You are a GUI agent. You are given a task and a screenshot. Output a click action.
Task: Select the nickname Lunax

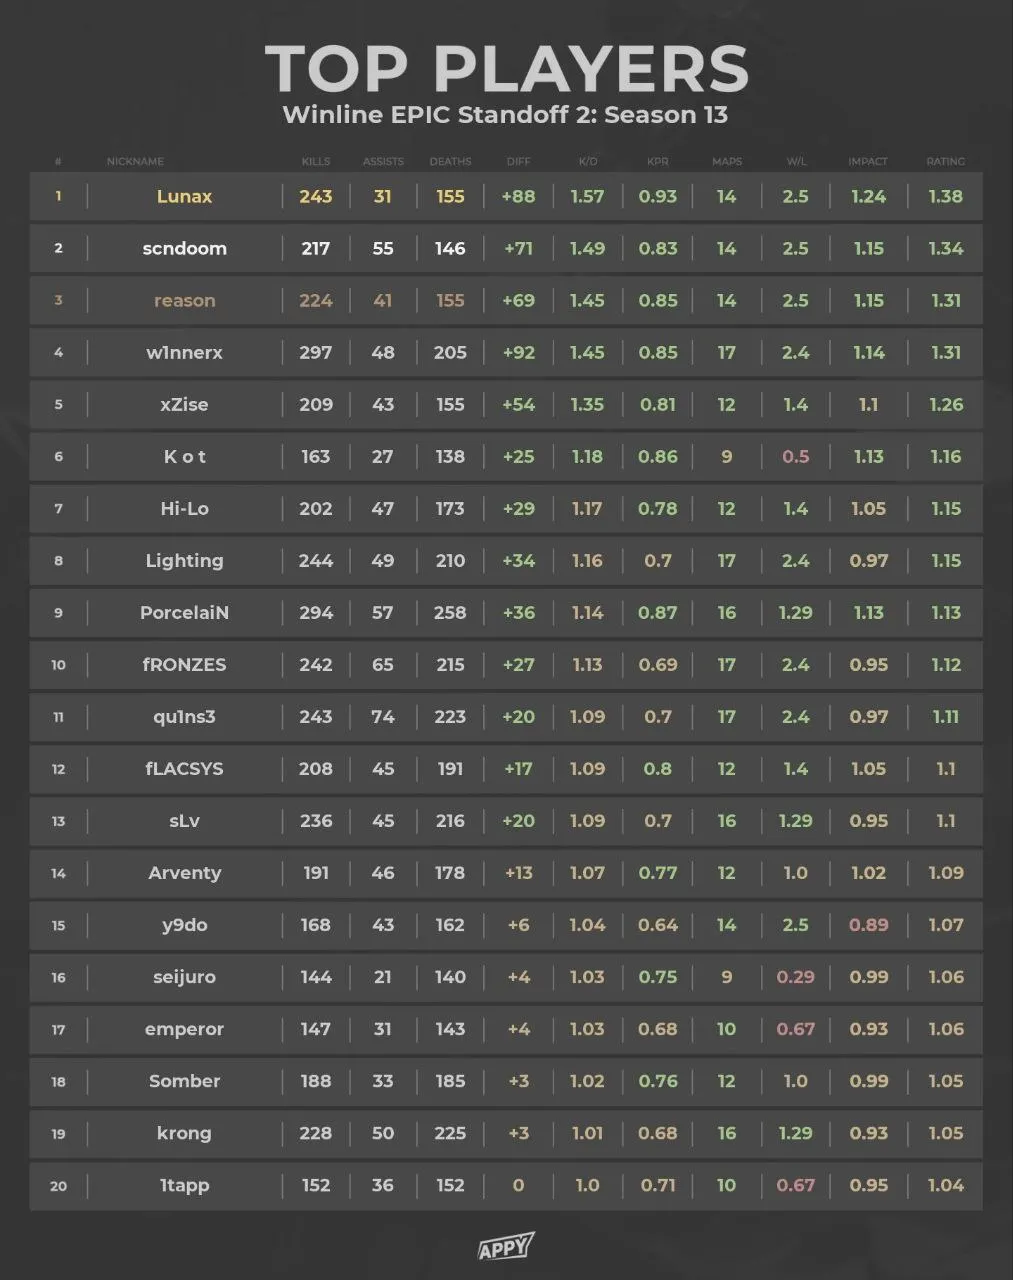184,196
